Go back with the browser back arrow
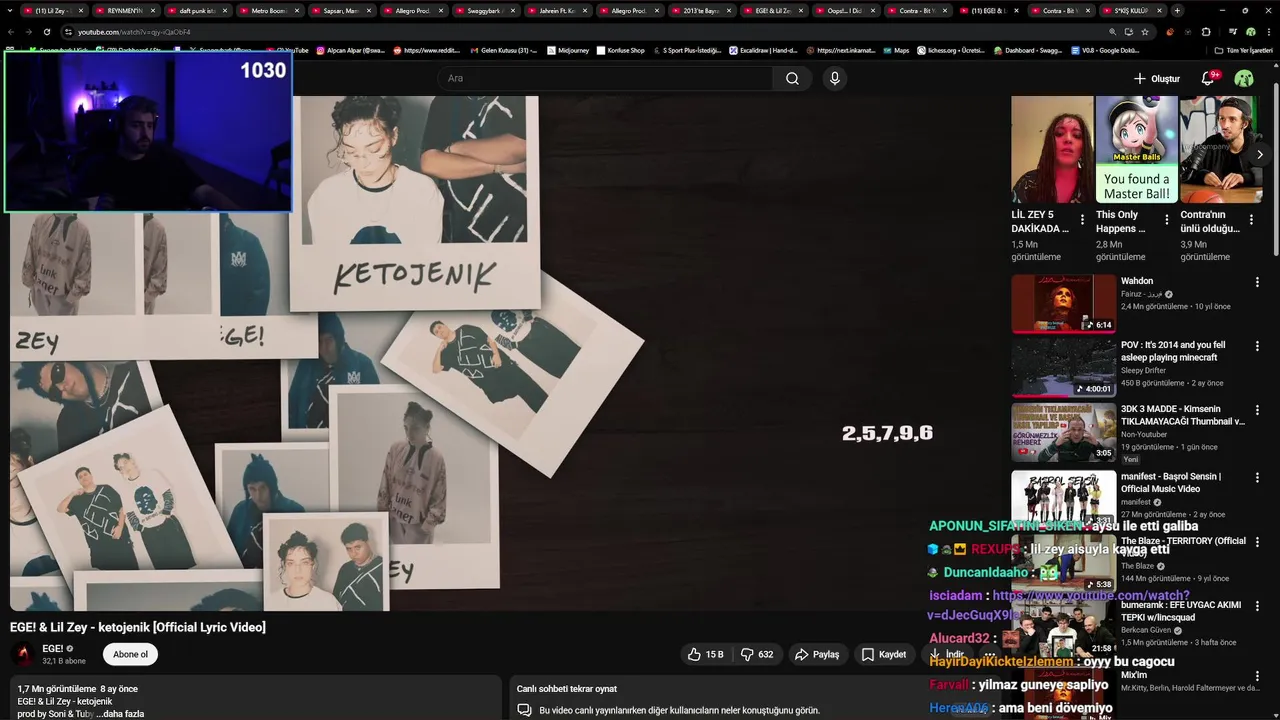 click(x=10, y=32)
